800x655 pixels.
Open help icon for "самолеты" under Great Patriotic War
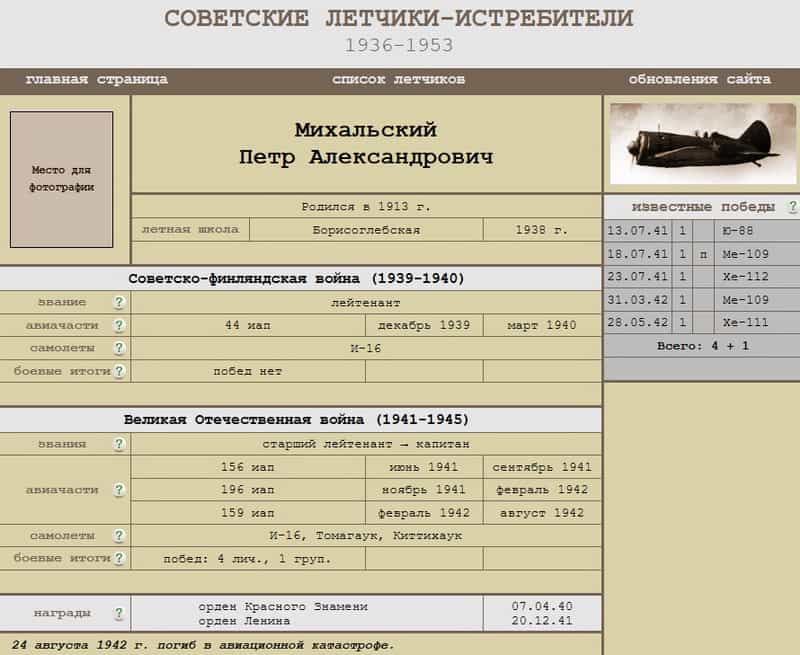[x=119, y=535]
